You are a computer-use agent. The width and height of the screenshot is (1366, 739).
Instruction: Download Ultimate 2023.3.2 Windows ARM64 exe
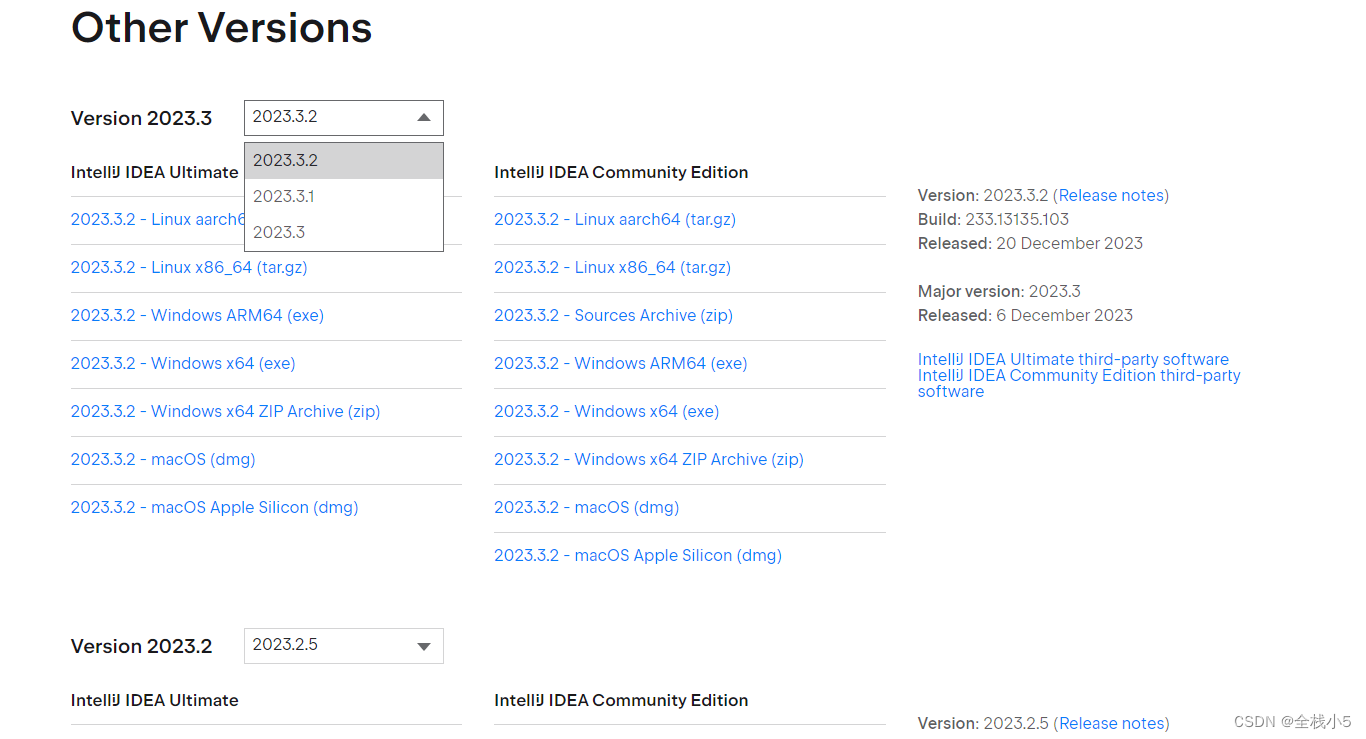[197, 316]
